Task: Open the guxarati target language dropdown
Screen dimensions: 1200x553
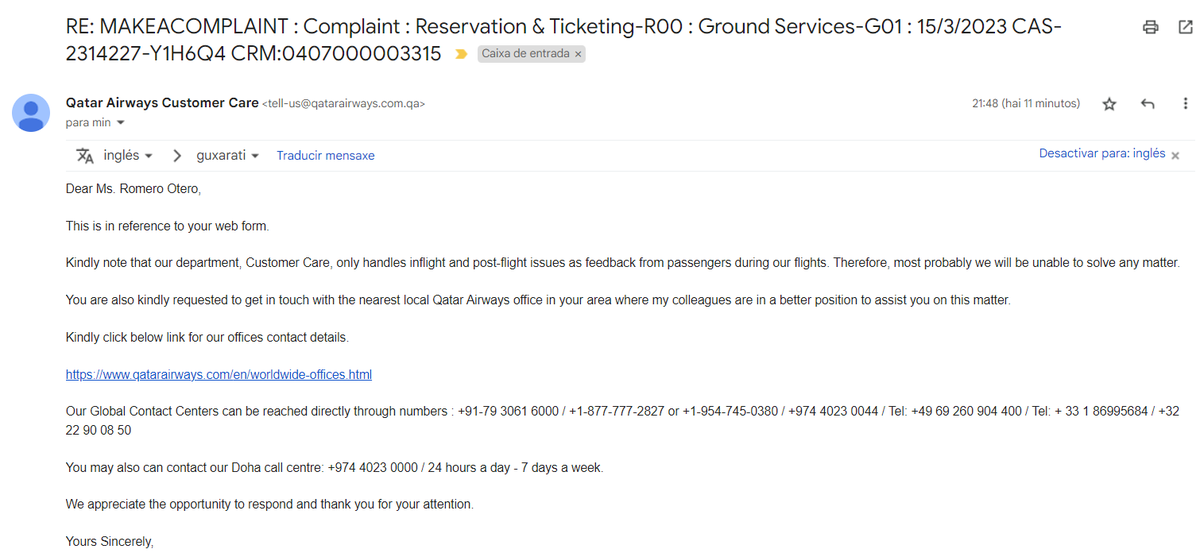Action: pyautogui.click(x=227, y=156)
